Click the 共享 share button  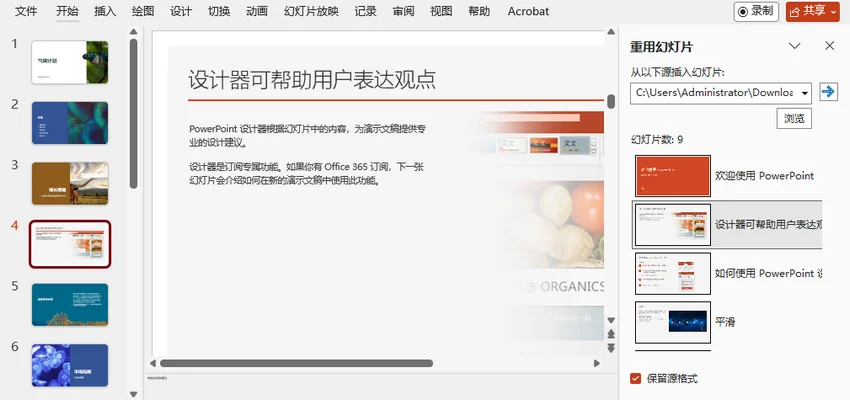813,11
